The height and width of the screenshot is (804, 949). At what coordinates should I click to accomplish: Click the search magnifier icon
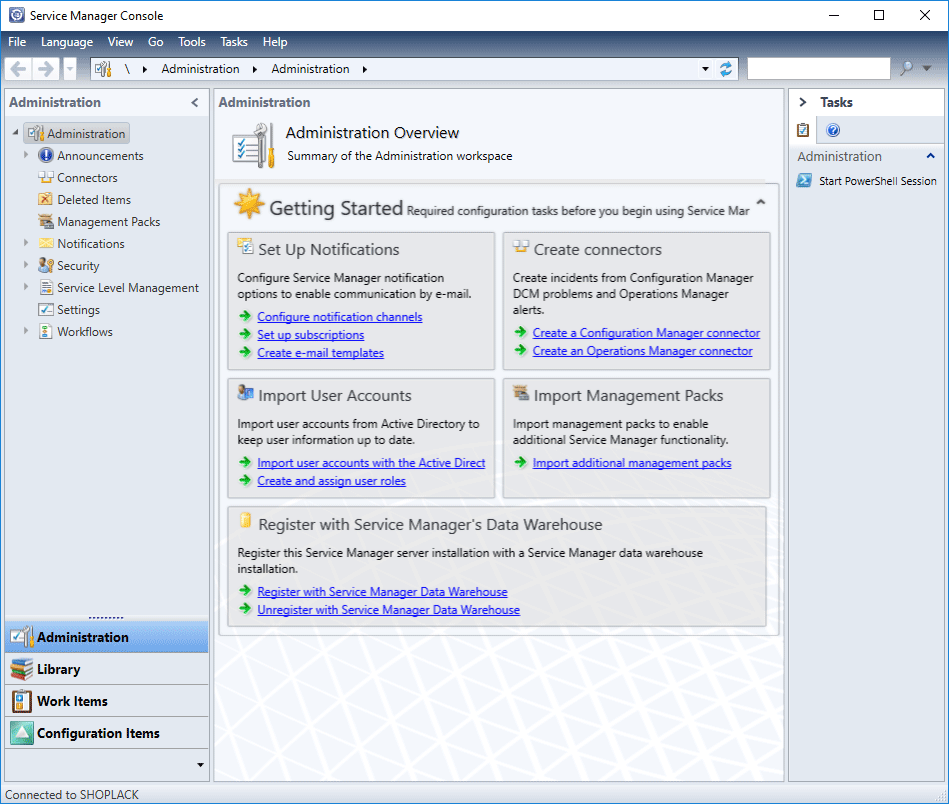(906, 68)
